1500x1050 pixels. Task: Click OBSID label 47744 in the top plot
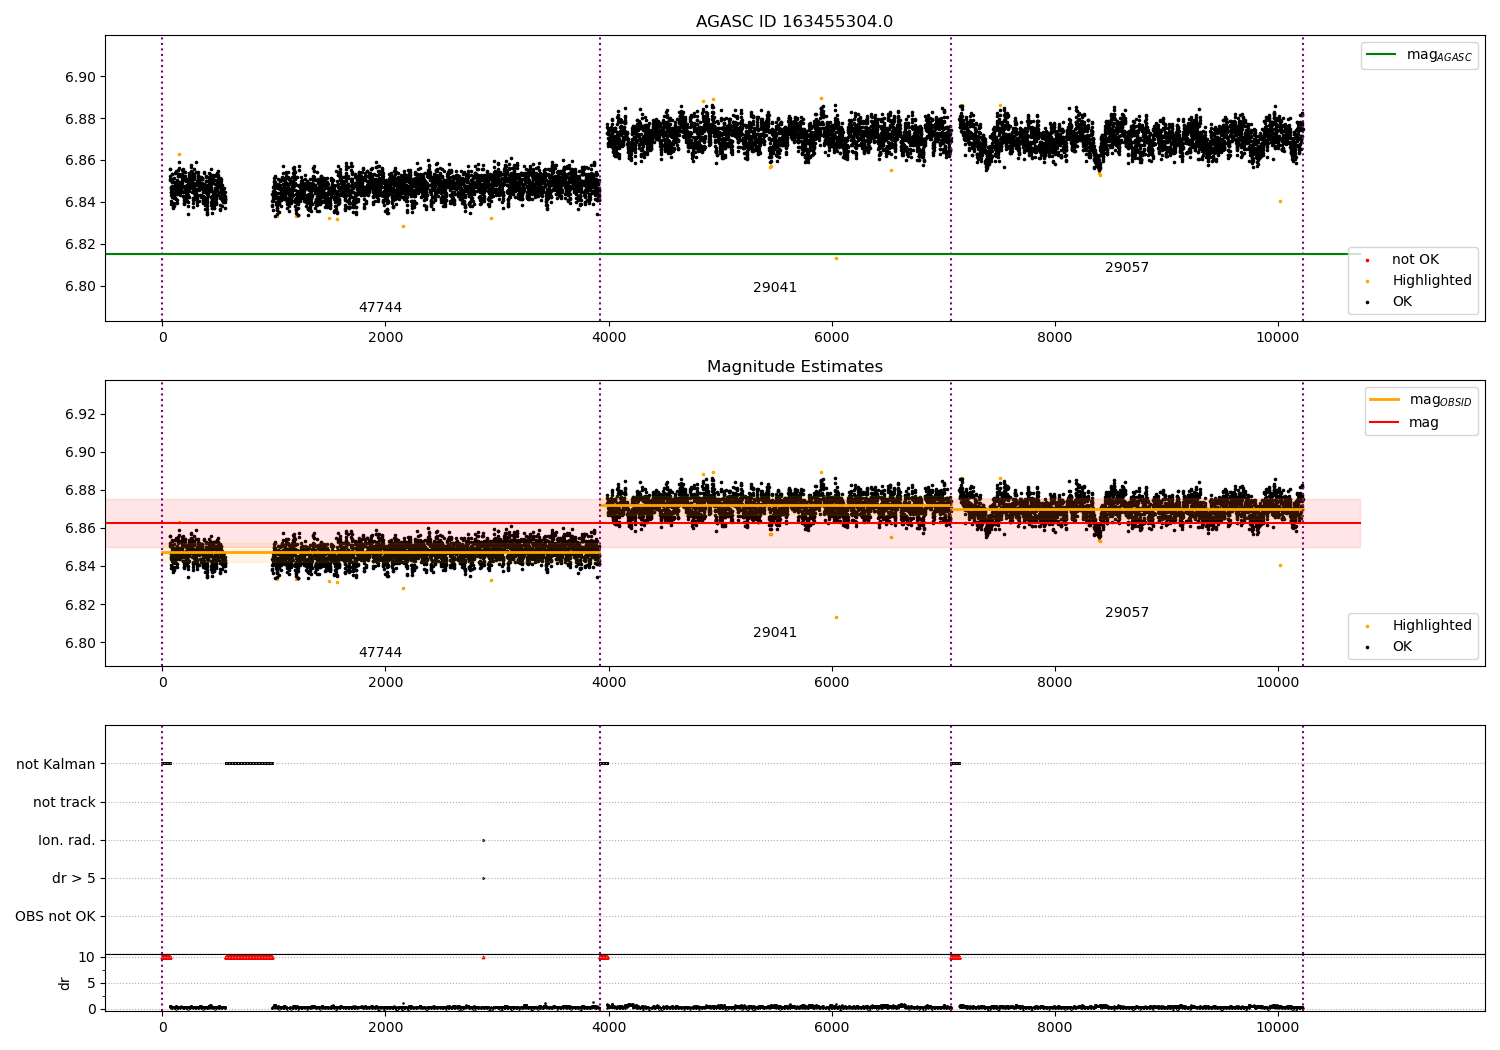coord(380,308)
